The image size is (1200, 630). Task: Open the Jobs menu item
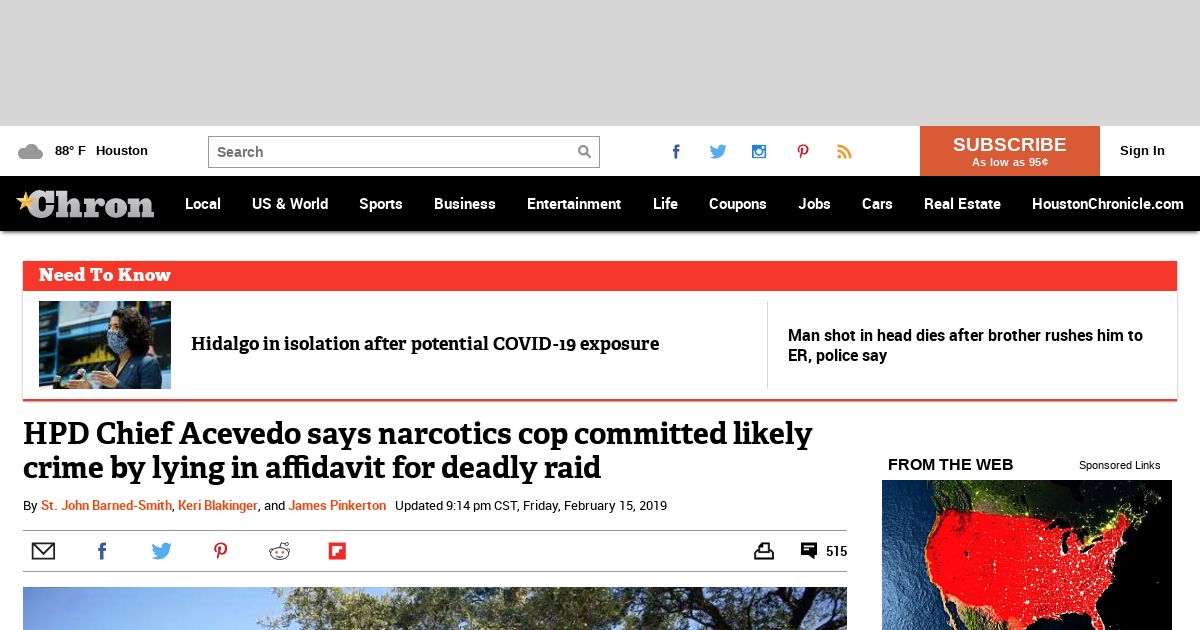point(814,204)
